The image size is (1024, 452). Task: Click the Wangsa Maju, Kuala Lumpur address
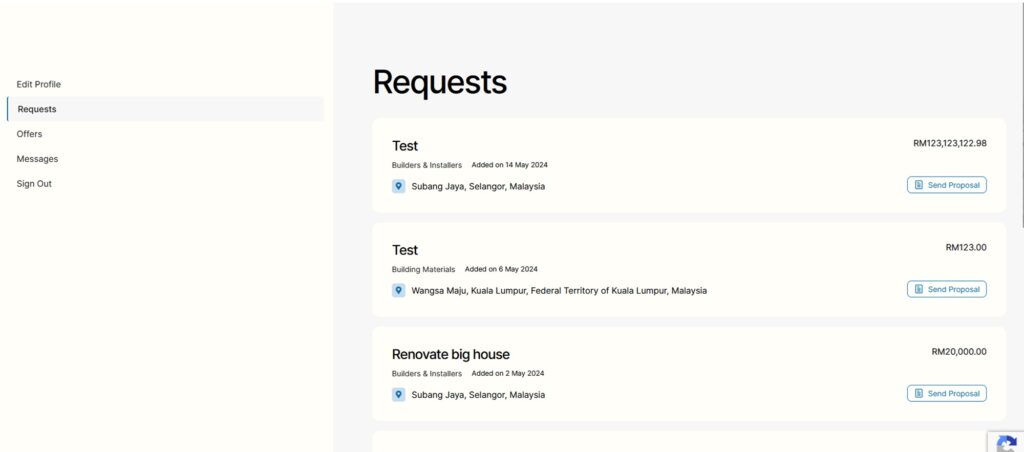(x=559, y=291)
